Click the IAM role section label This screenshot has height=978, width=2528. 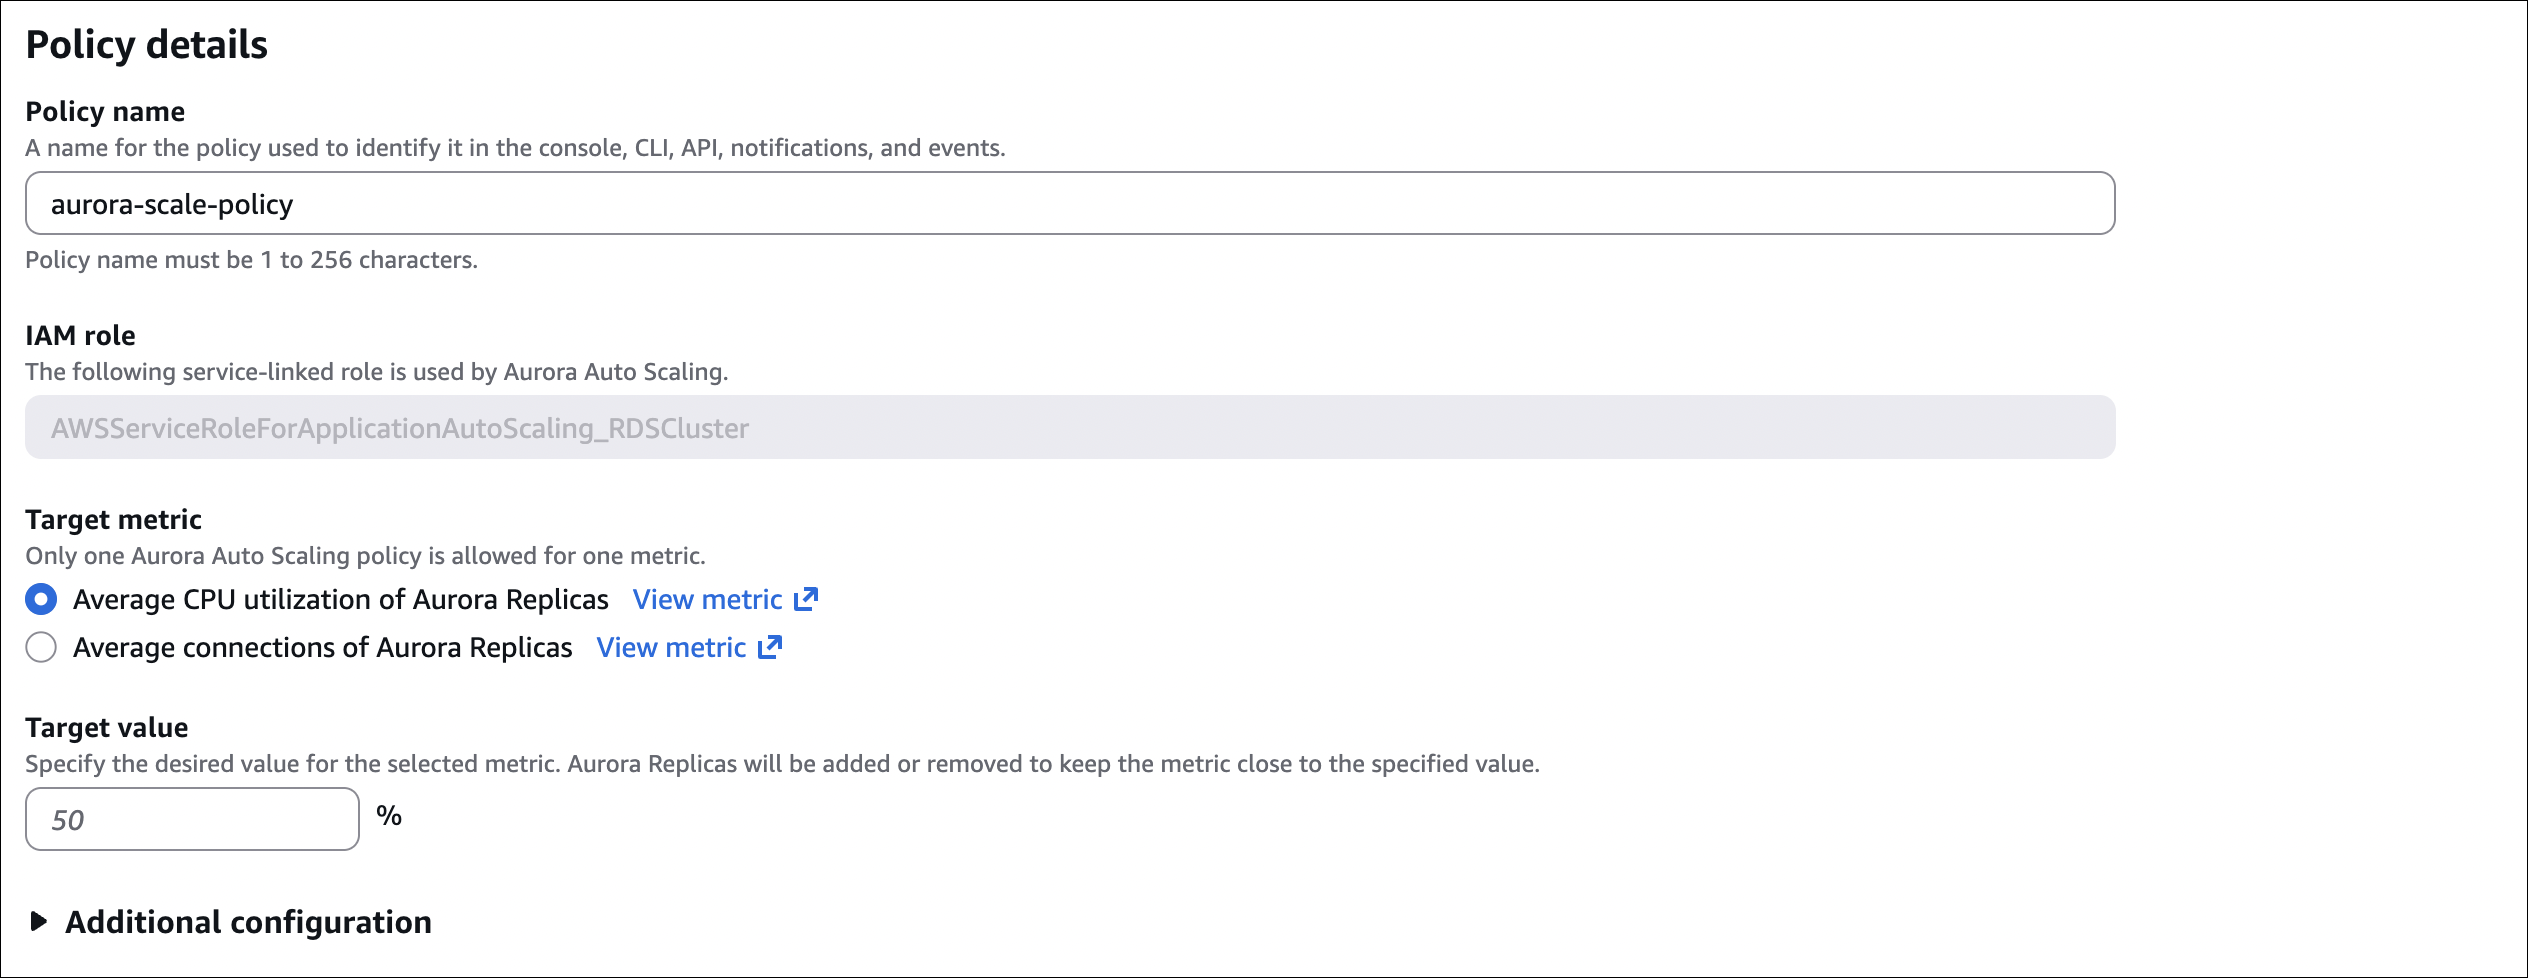(x=80, y=335)
